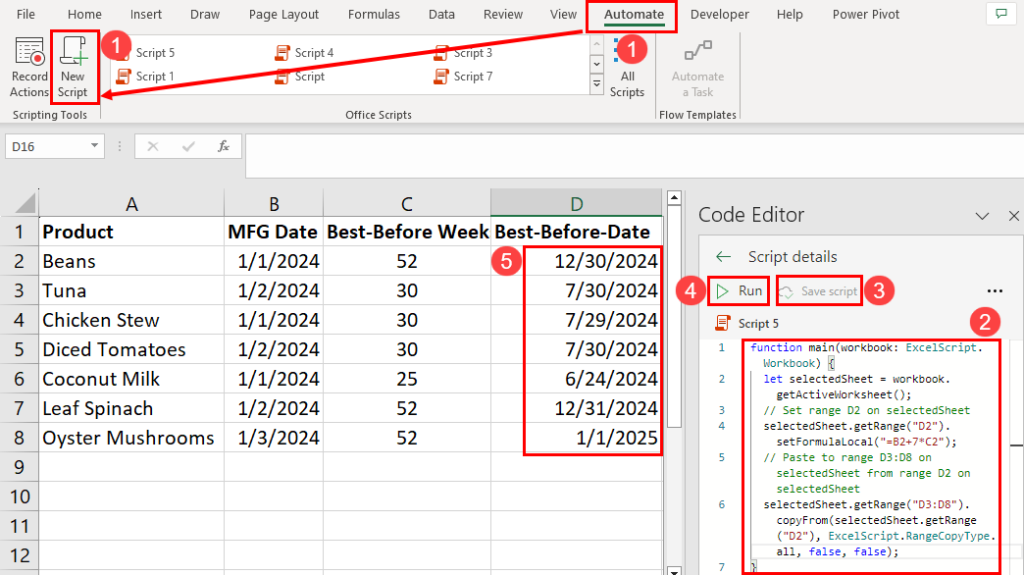Go back from Script details
Screen dimensions: 1024x575
click(723, 257)
